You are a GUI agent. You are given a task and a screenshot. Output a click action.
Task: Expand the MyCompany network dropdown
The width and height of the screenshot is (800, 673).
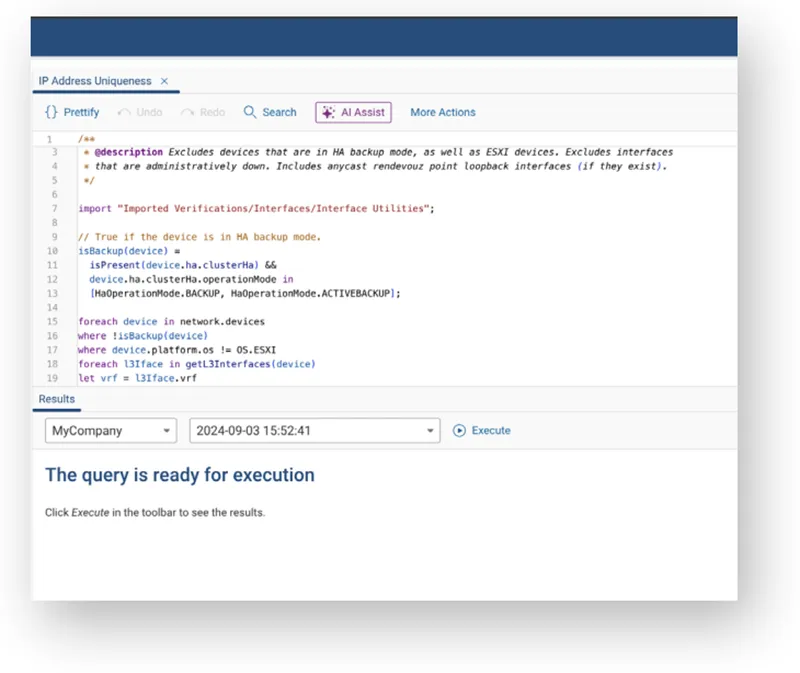click(110, 431)
